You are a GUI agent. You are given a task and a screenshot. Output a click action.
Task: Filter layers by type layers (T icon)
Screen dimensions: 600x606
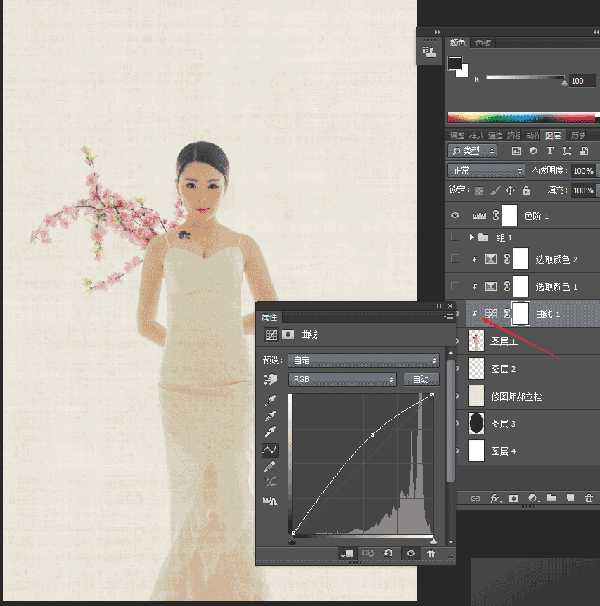(550, 151)
